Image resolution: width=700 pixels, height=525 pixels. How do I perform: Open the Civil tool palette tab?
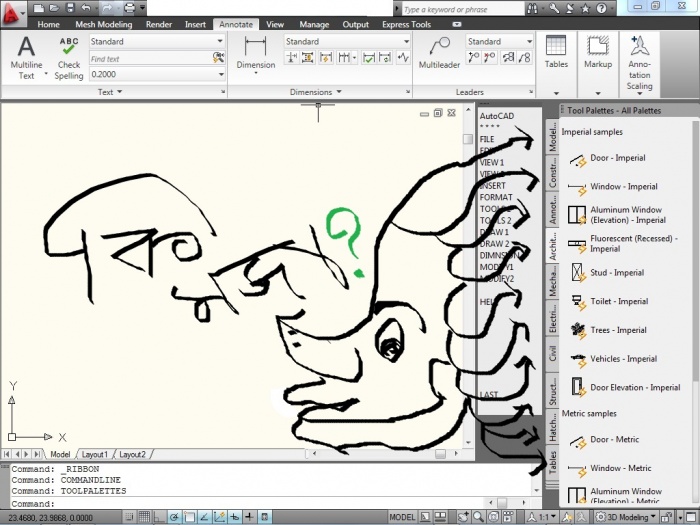(x=552, y=353)
